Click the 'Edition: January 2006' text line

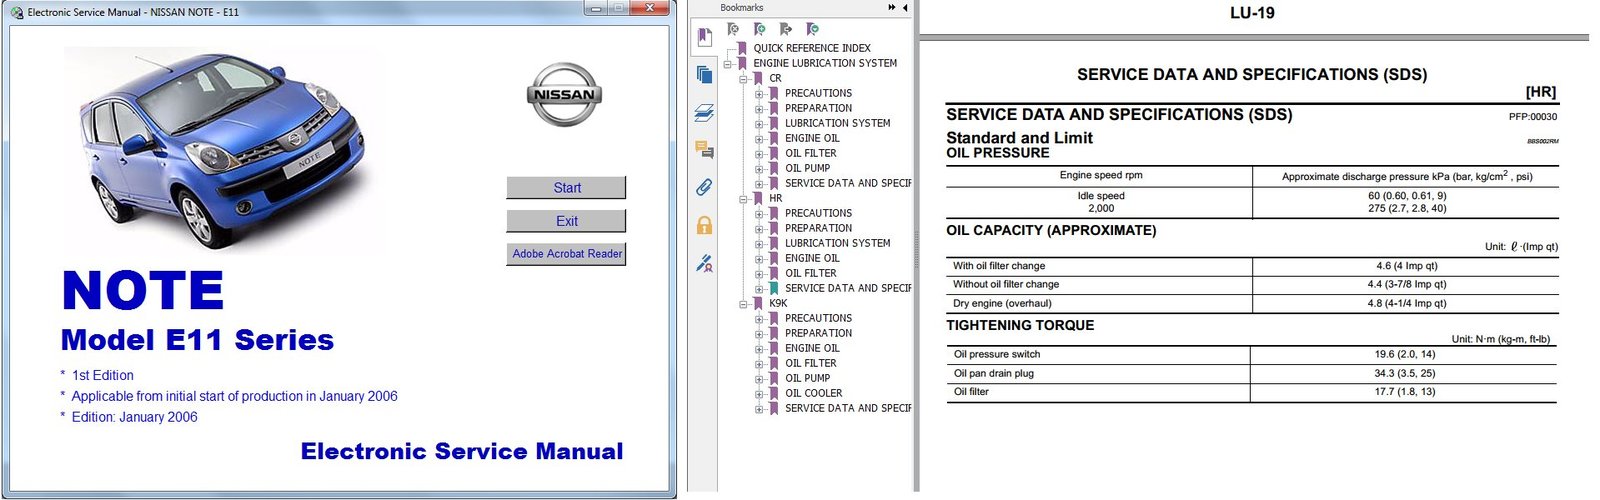134,417
